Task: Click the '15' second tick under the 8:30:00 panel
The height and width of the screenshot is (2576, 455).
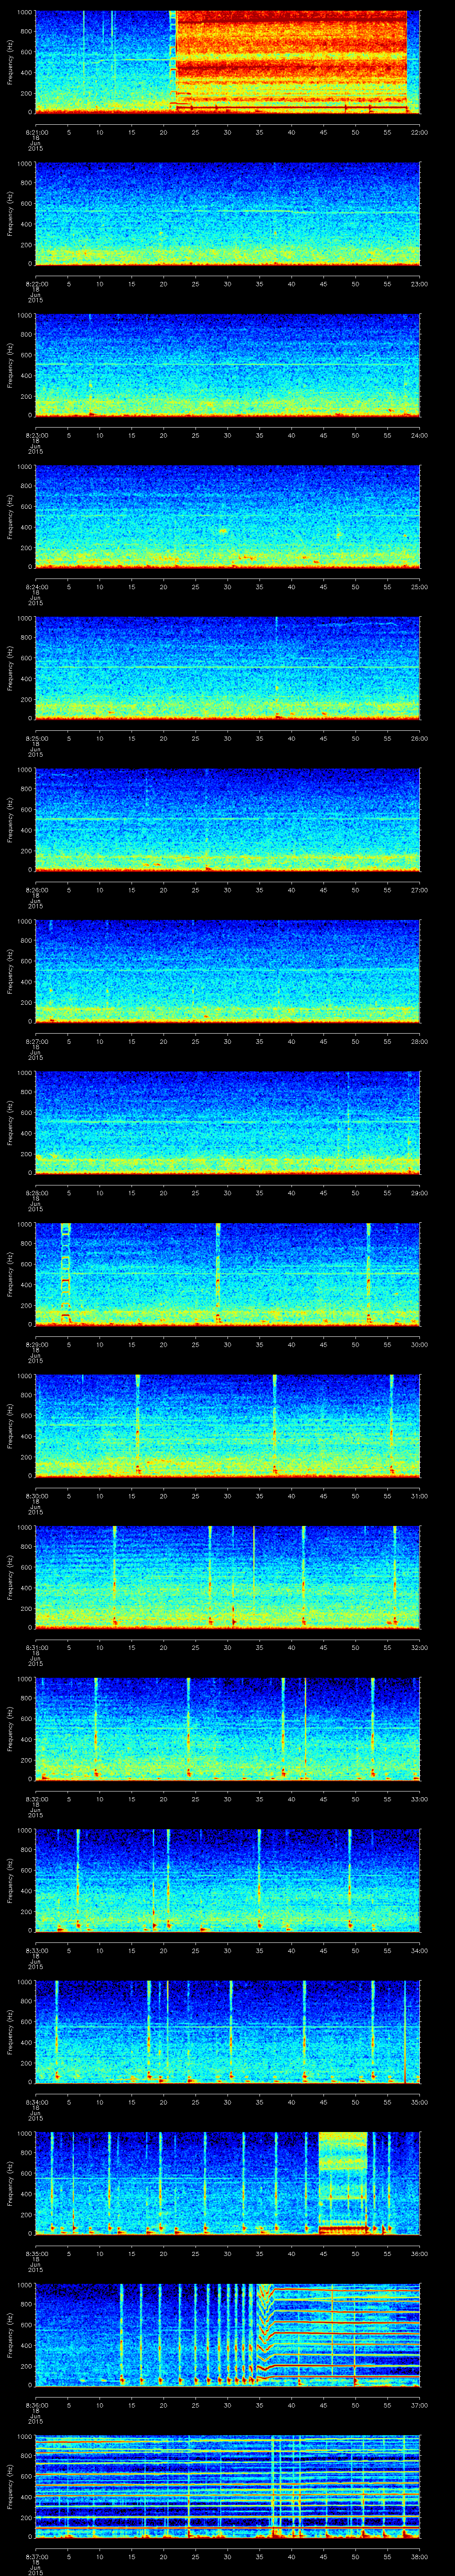Action: tap(132, 1496)
